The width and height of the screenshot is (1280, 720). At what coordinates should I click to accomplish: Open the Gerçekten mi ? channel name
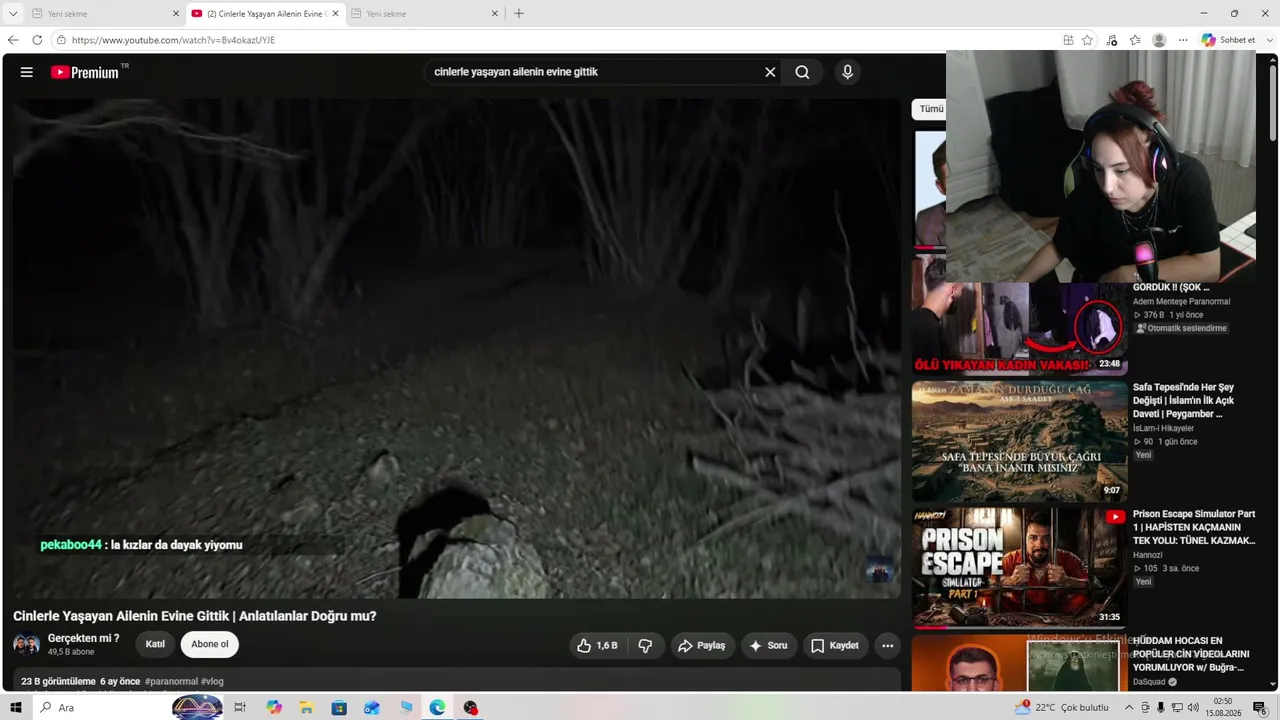(83, 638)
